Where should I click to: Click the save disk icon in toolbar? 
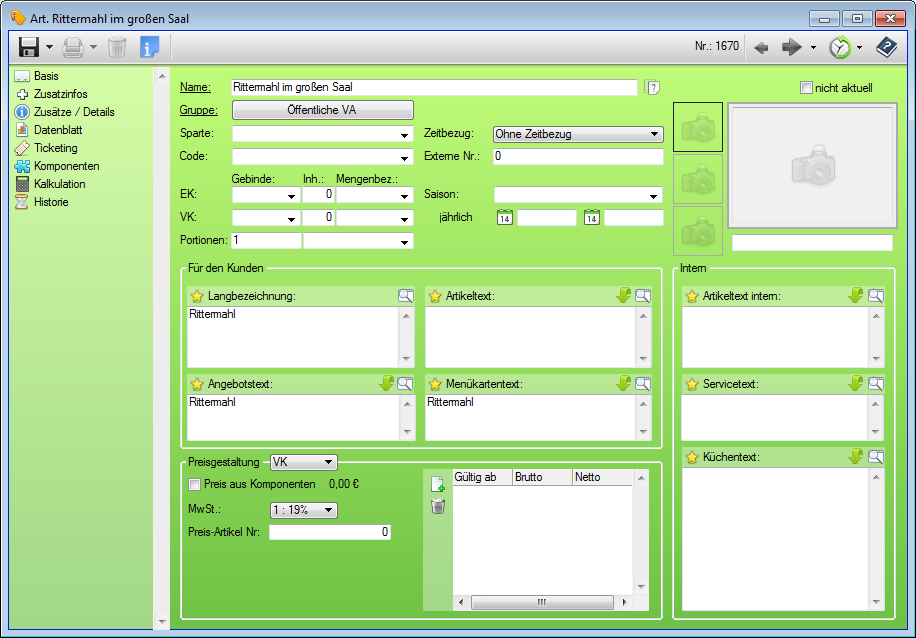tap(28, 47)
